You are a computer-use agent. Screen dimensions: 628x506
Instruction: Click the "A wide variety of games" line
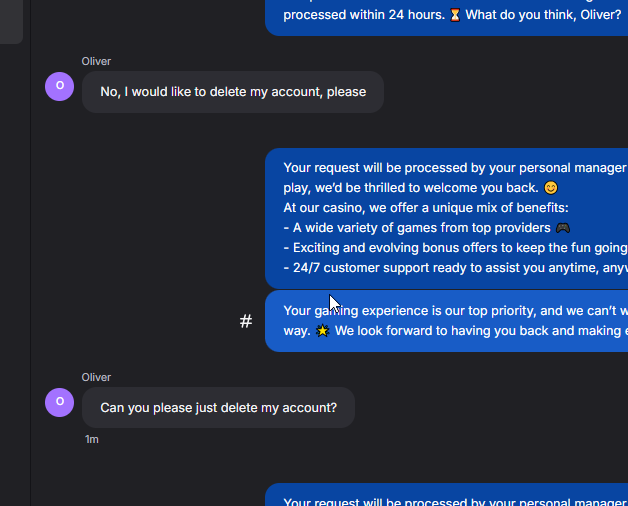[418, 228]
